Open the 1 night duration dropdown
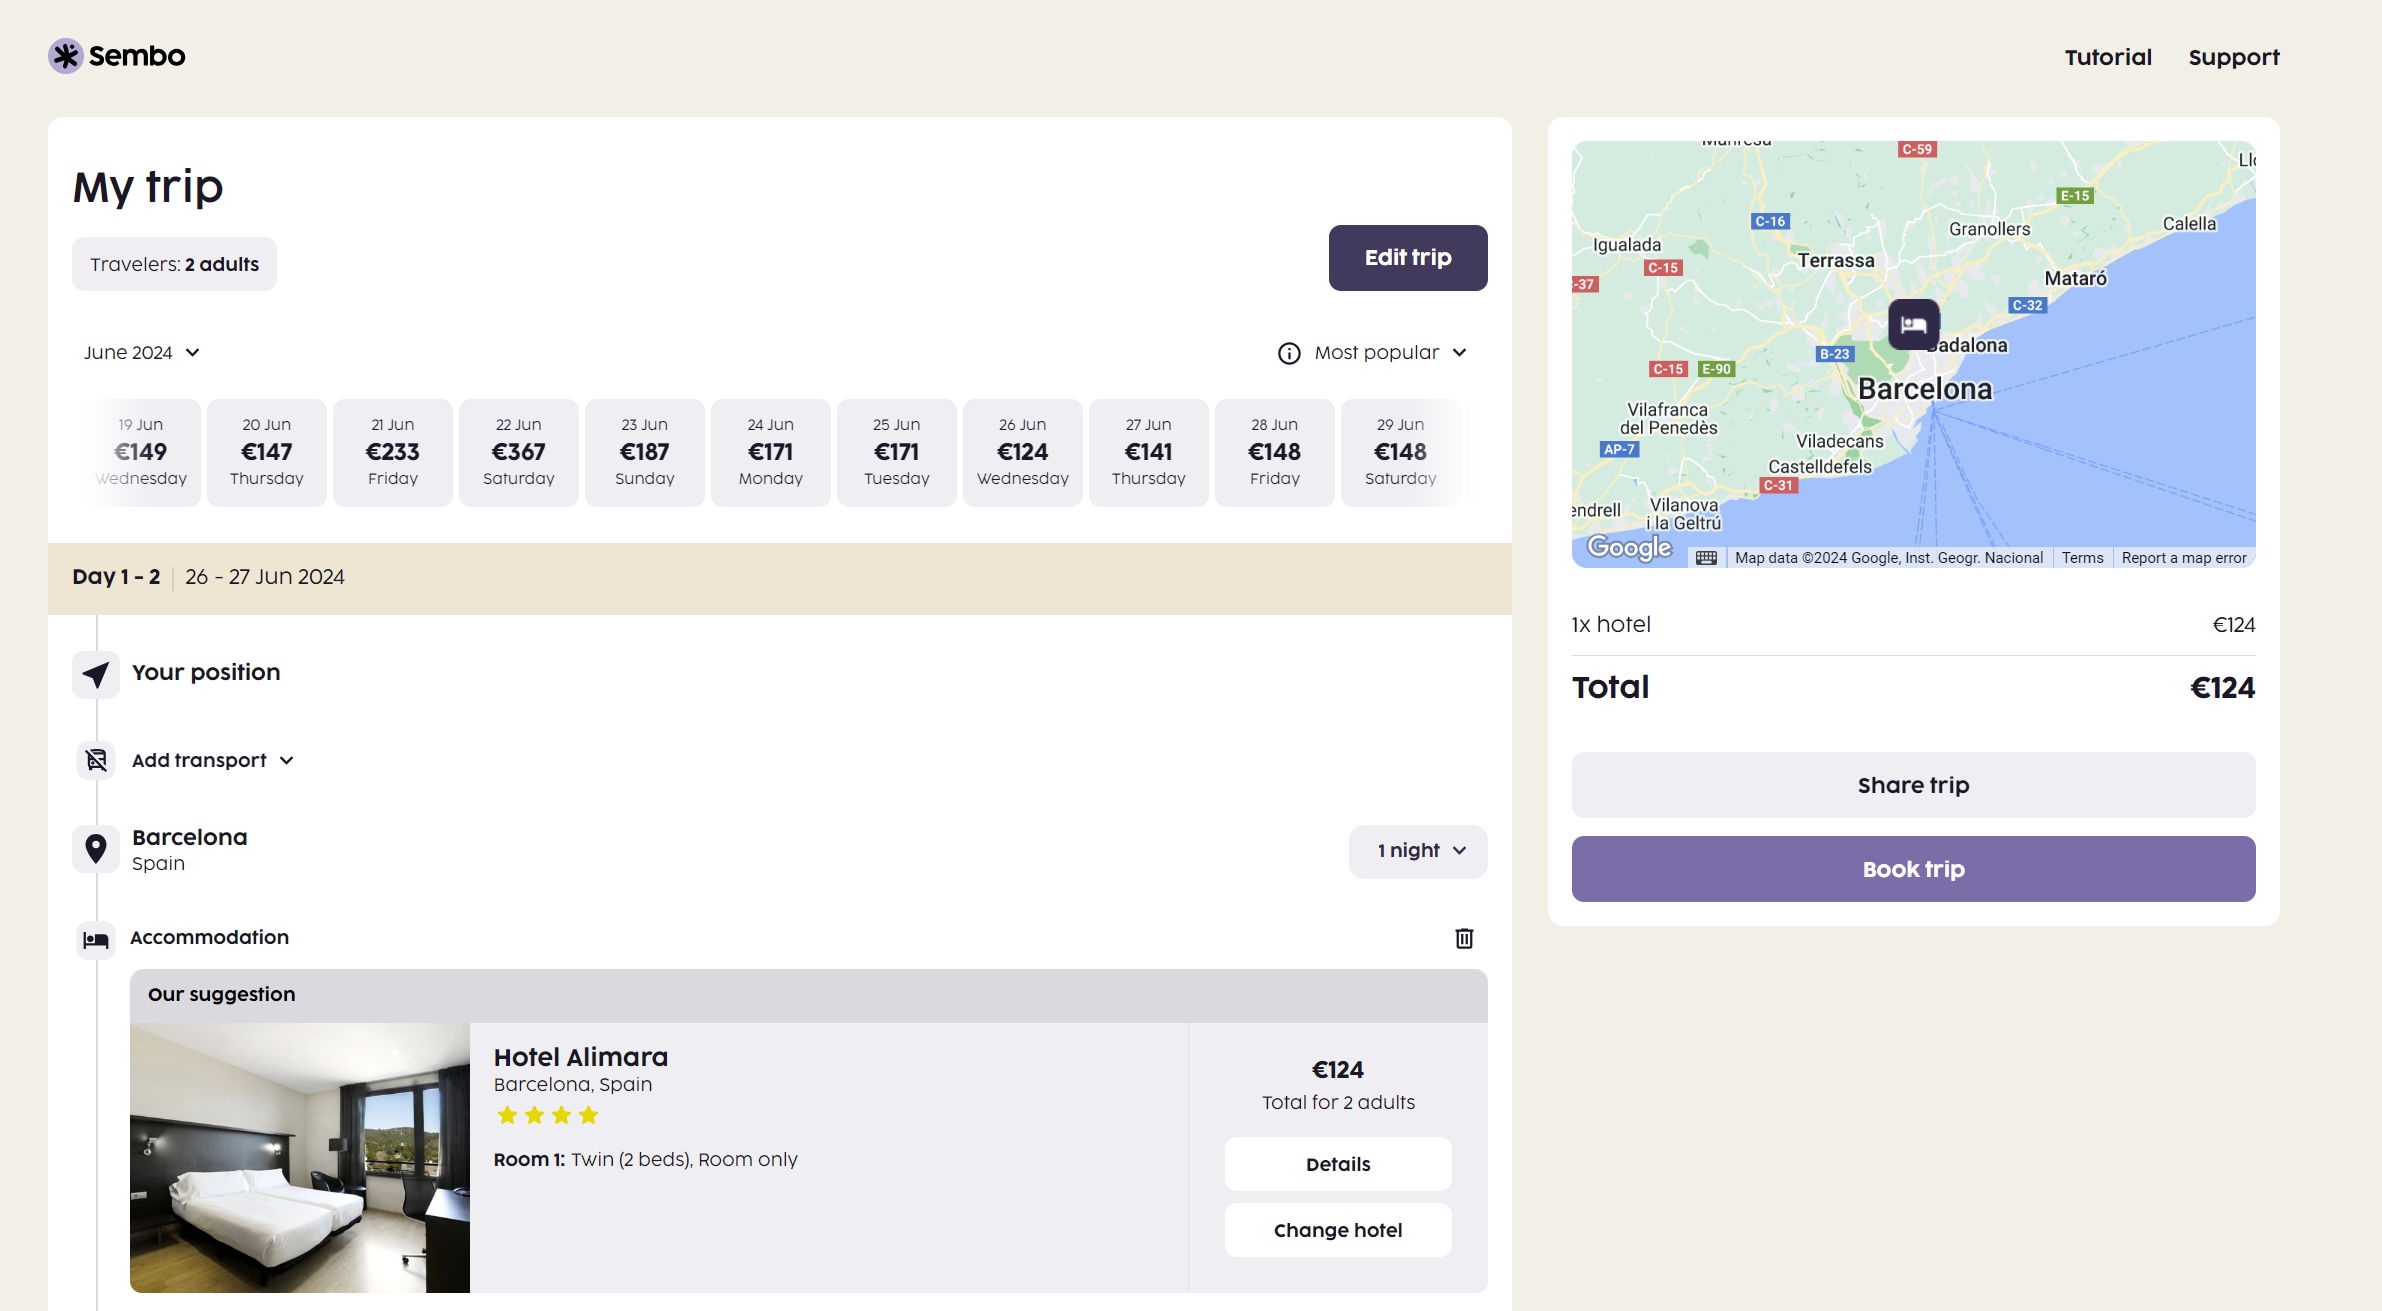 1418,851
